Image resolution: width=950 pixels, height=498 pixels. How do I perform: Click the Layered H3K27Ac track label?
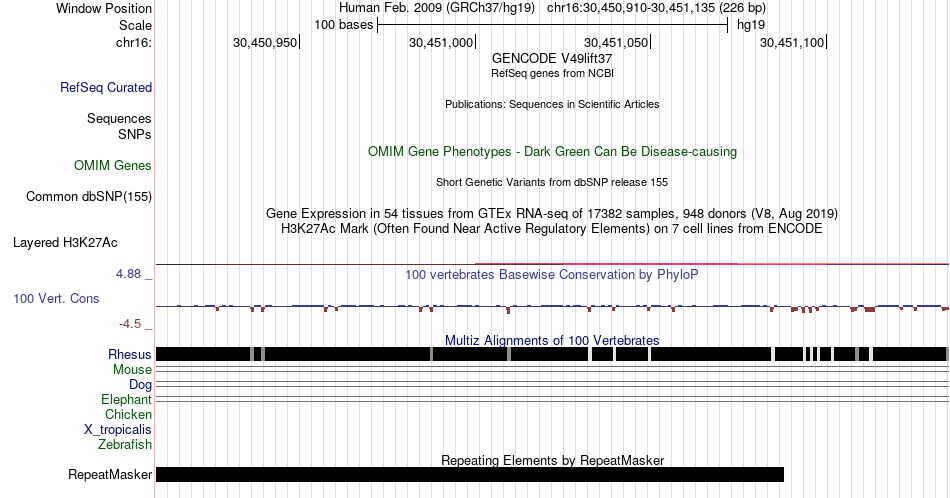(65, 242)
